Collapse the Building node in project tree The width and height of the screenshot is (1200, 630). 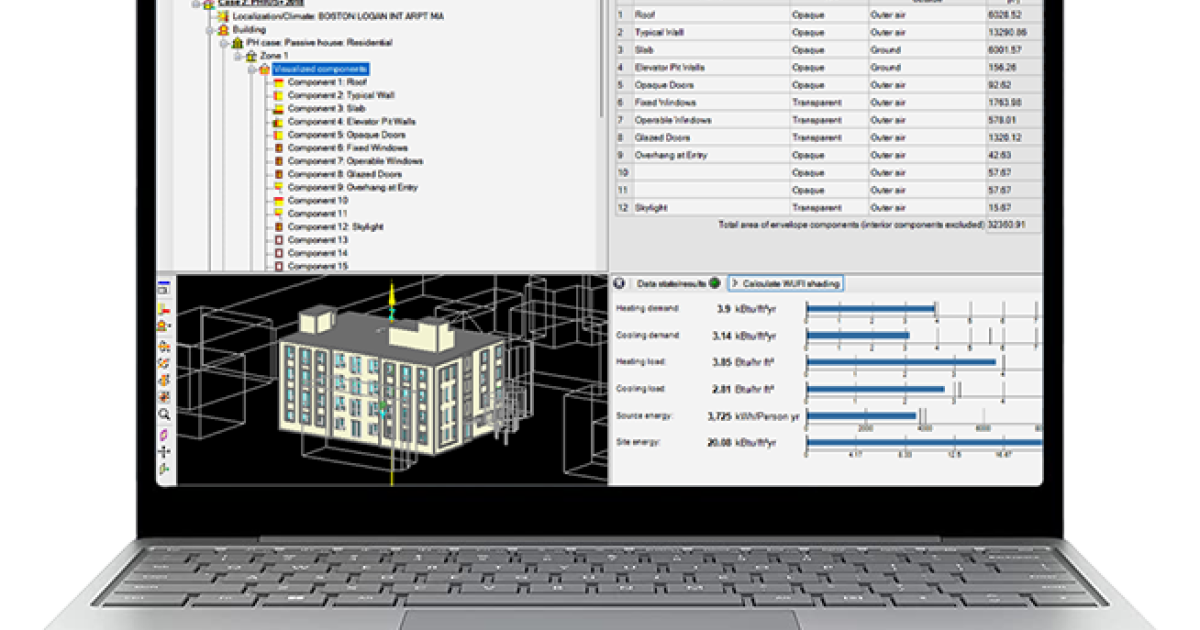(211, 30)
